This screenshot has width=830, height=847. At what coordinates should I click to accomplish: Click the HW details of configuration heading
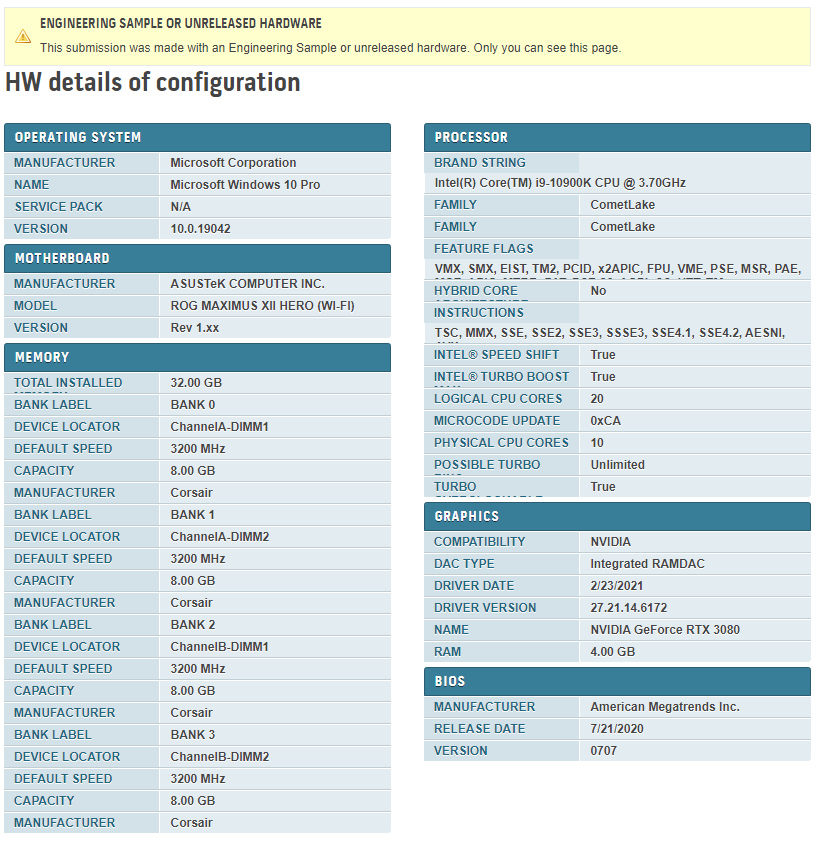coord(153,82)
